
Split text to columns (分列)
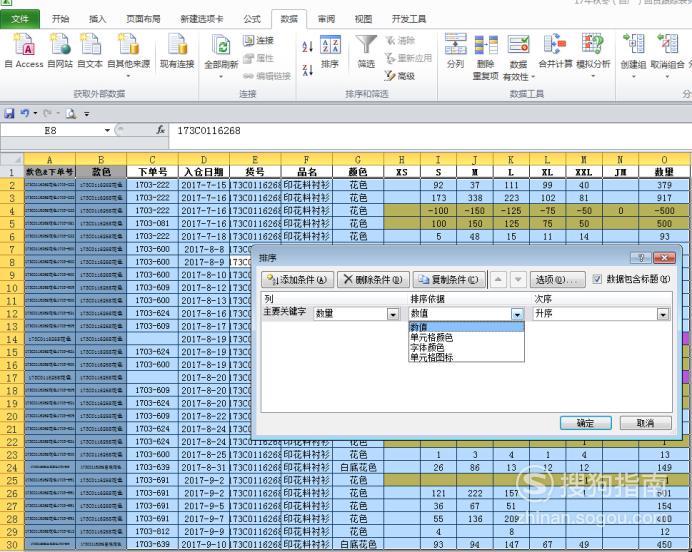(x=455, y=50)
